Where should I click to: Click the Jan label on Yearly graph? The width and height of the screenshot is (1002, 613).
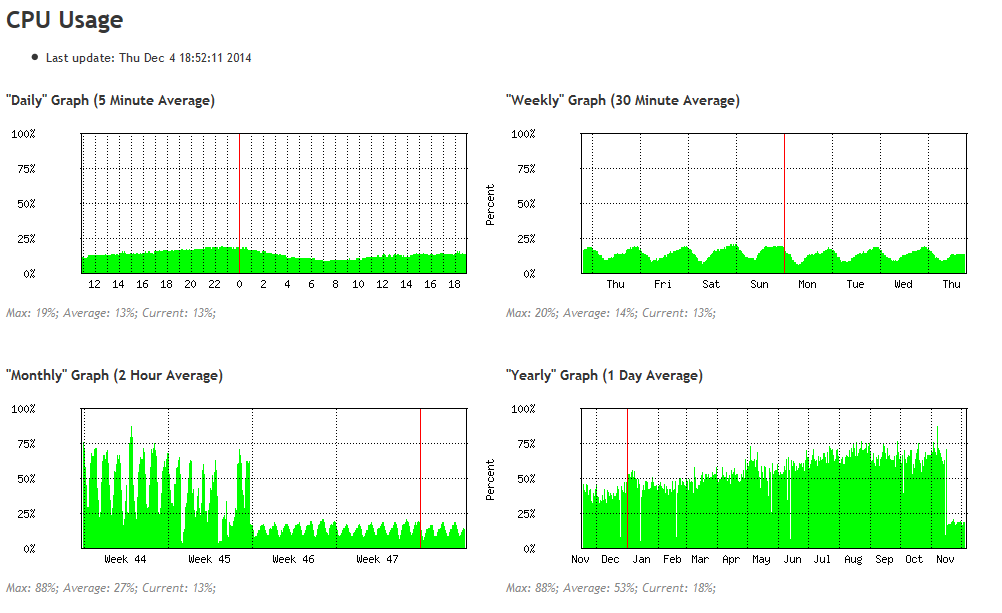coord(641,559)
